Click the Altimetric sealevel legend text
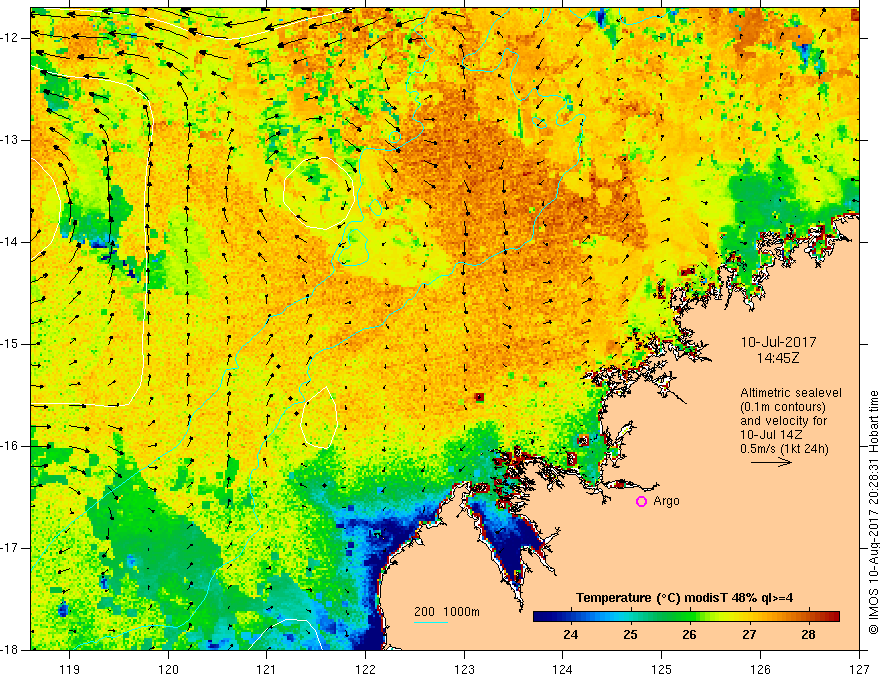880x680 pixels. click(x=791, y=393)
